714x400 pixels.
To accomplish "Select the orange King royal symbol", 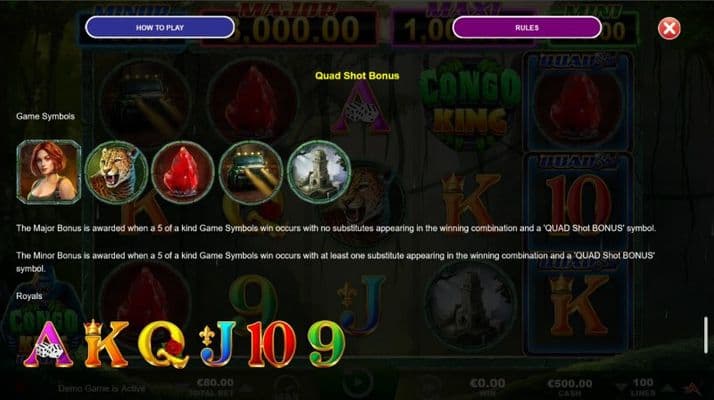I will [106, 344].
